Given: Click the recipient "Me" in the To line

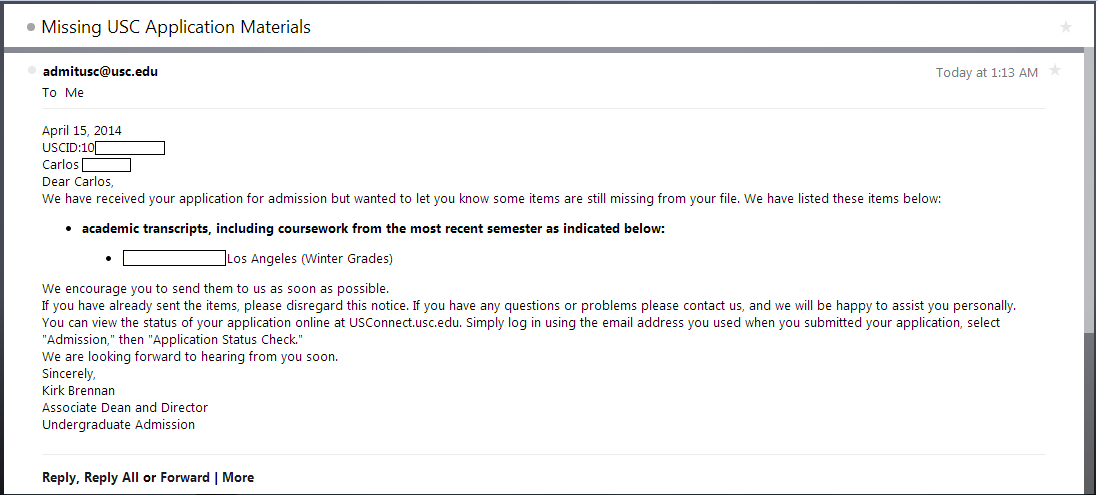Looking at the screenshot, I should pos(75,93).
